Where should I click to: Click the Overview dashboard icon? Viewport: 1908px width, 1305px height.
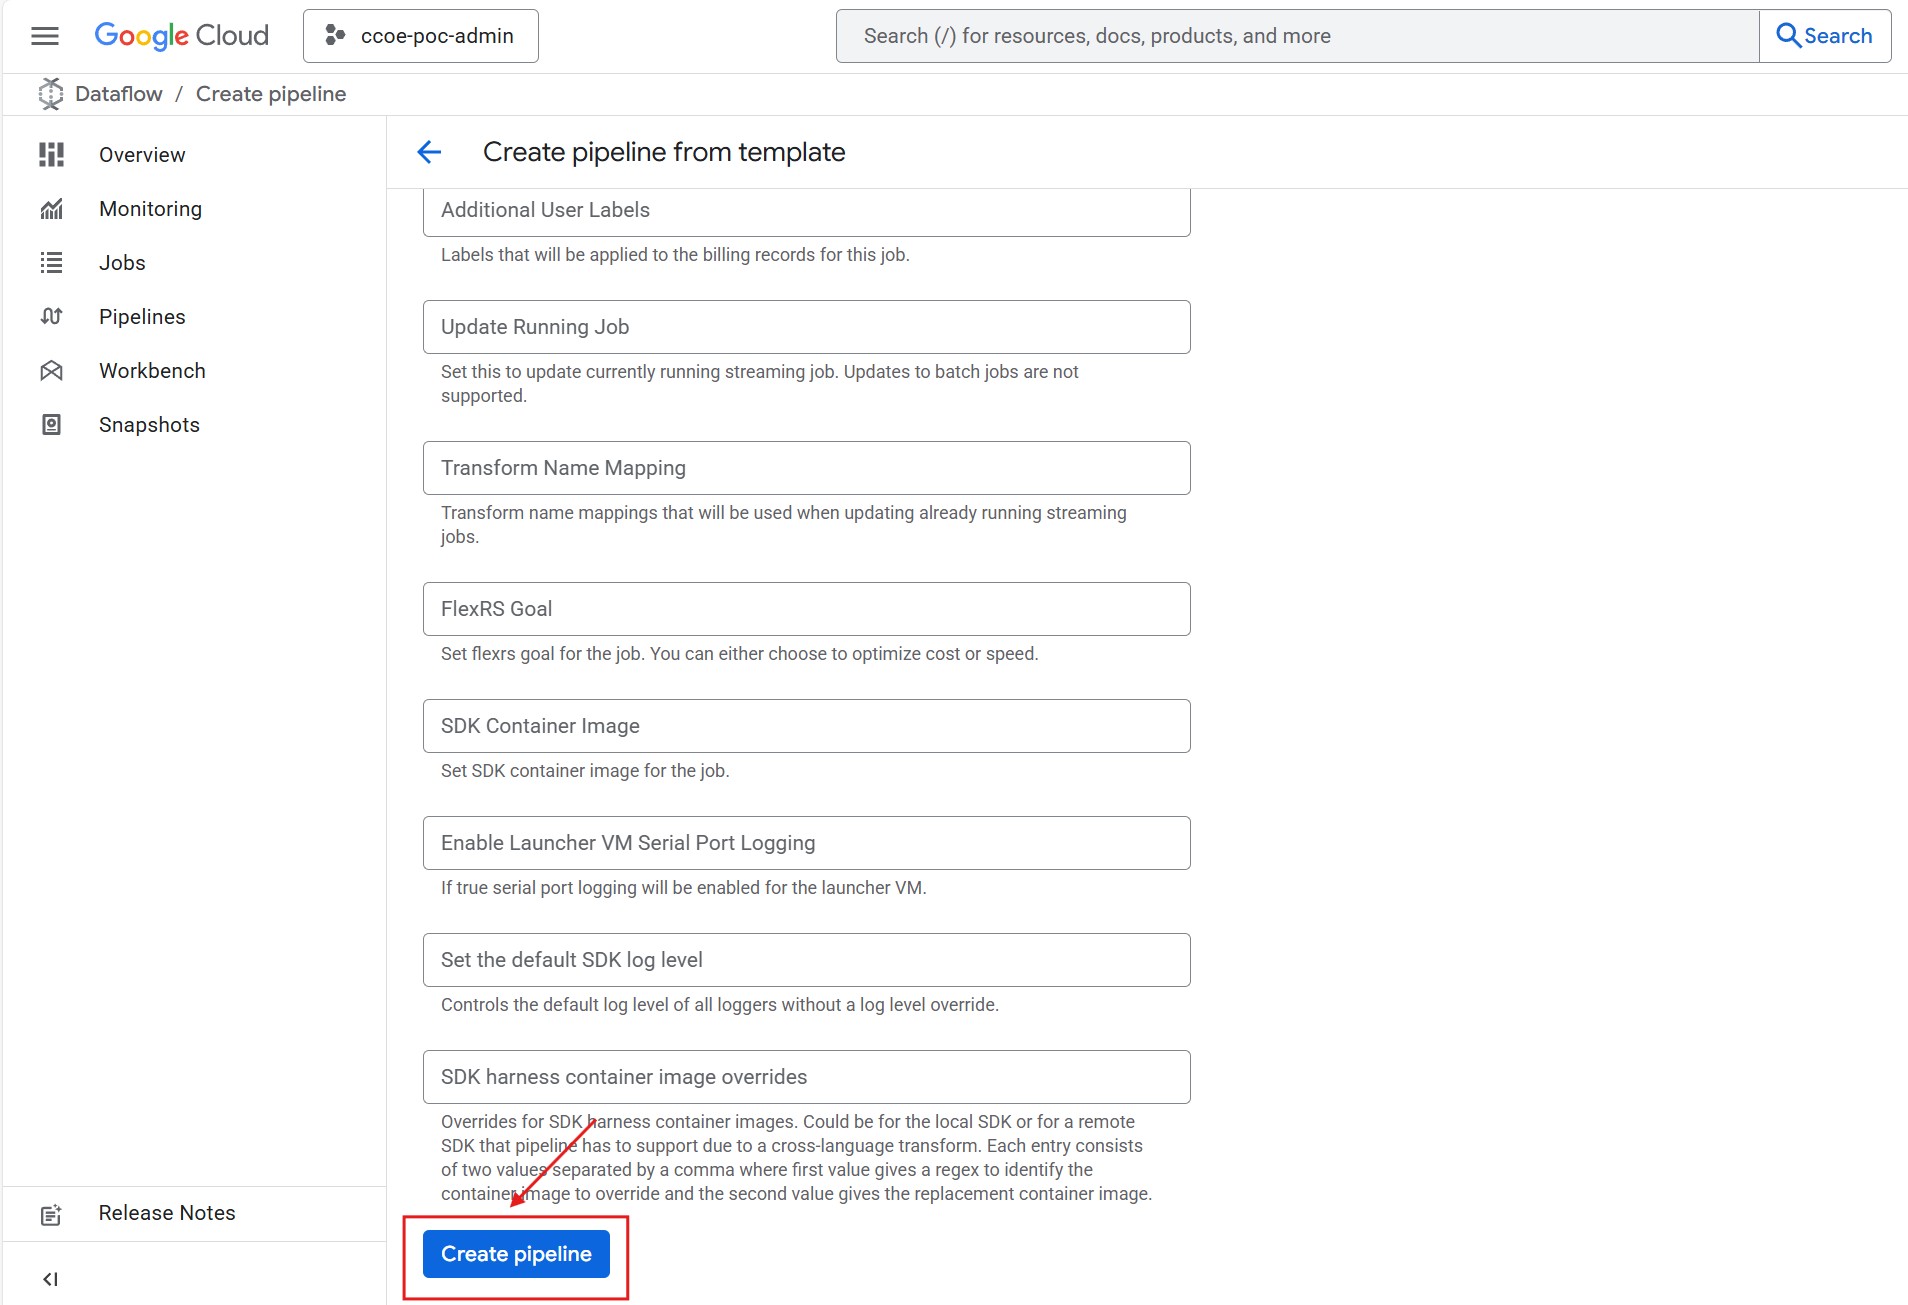tap(51, 155)
